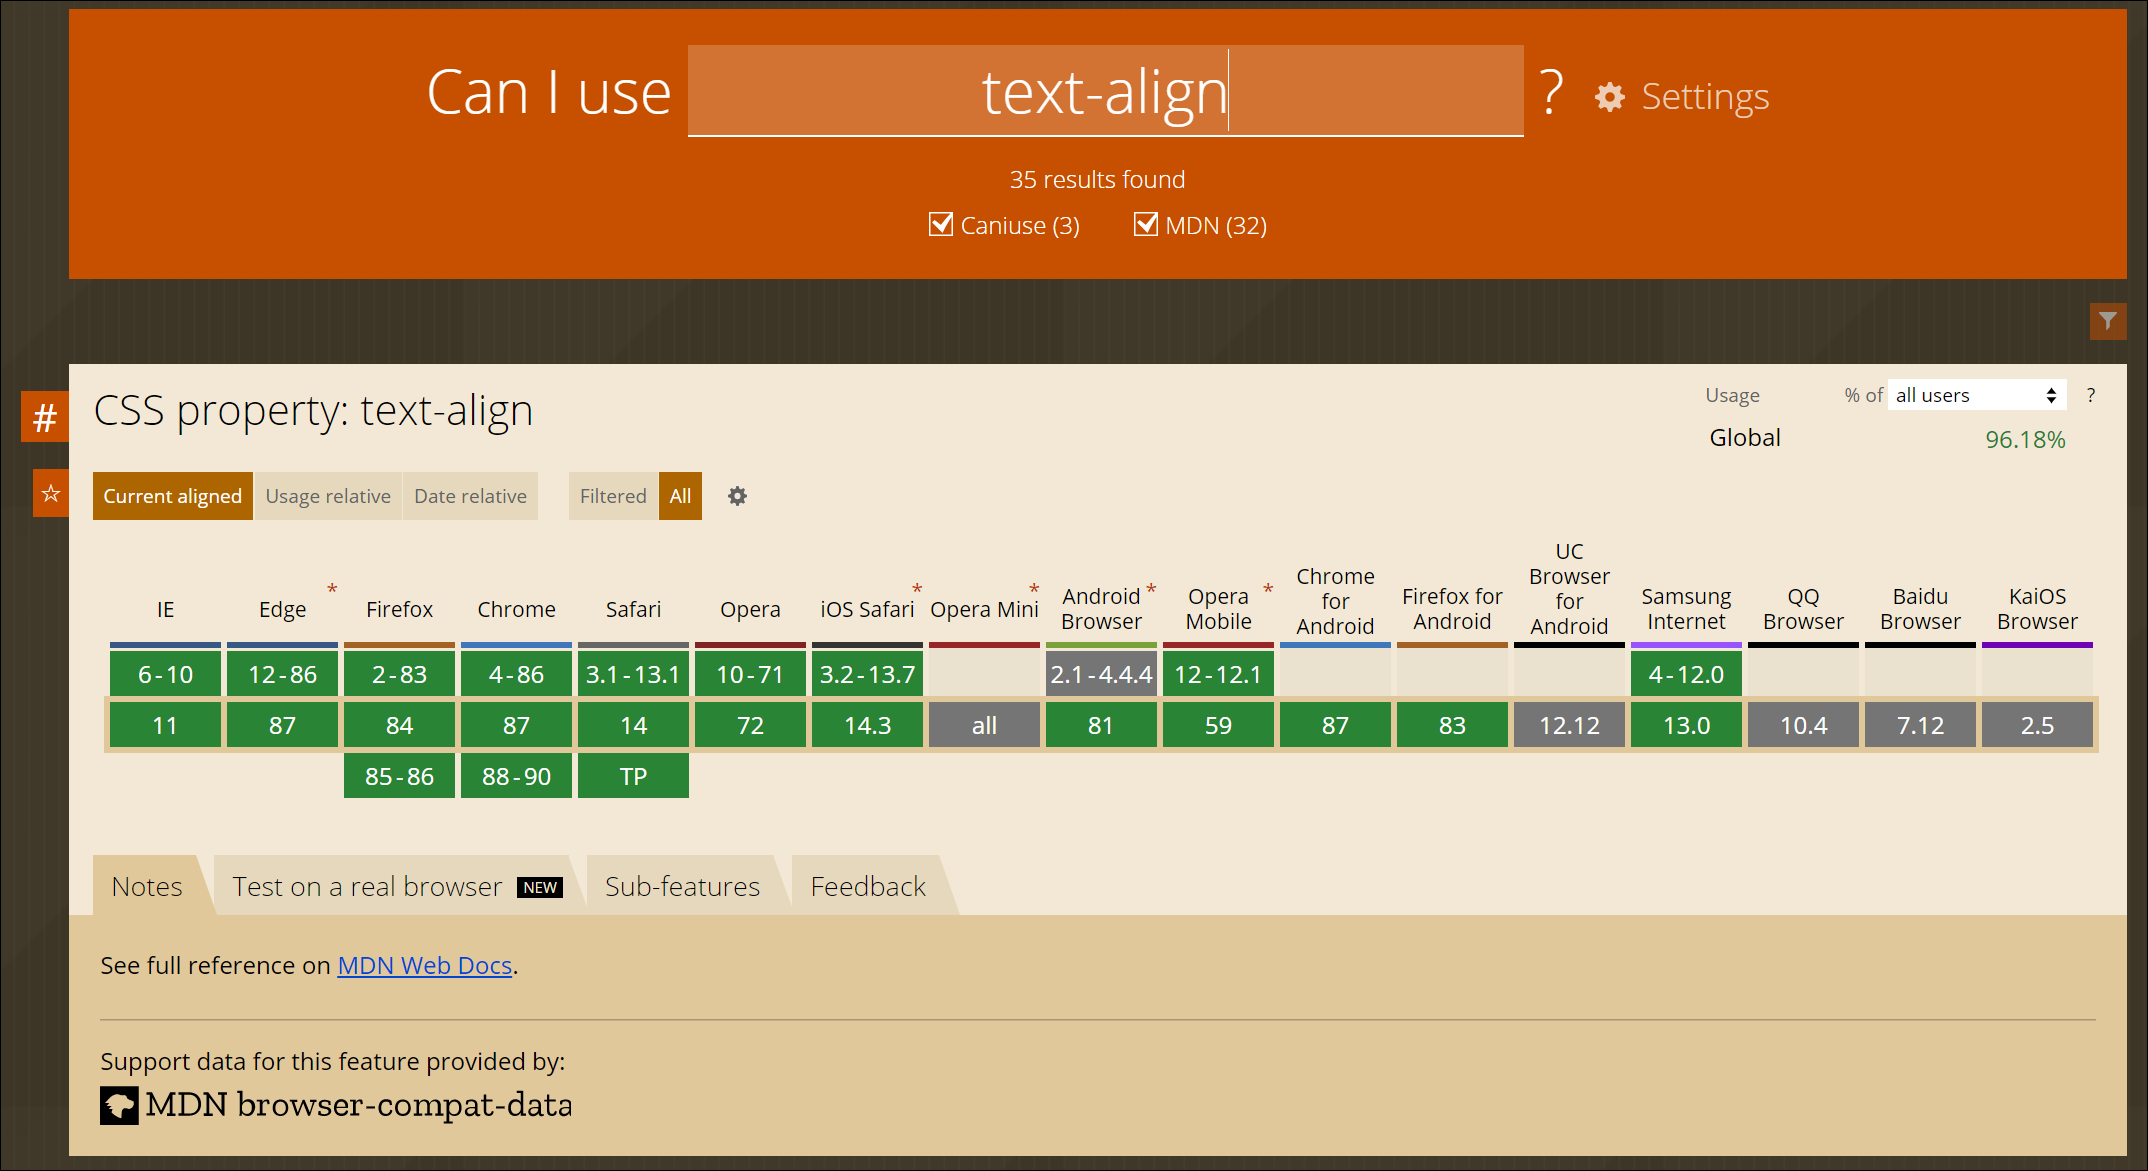This screenshot has width=2148, height=1171.
Task: Open the all users dropdown
Action: 1975,395
